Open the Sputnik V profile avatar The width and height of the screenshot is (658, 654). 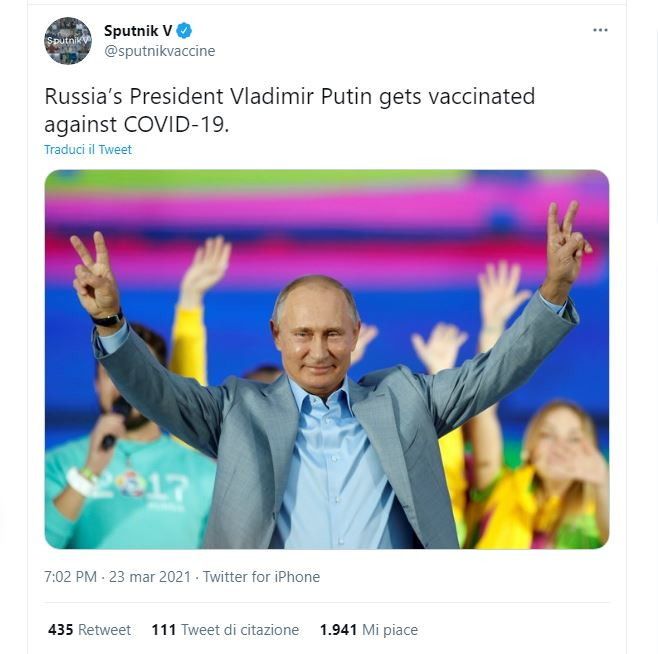[x=68, y=41]
